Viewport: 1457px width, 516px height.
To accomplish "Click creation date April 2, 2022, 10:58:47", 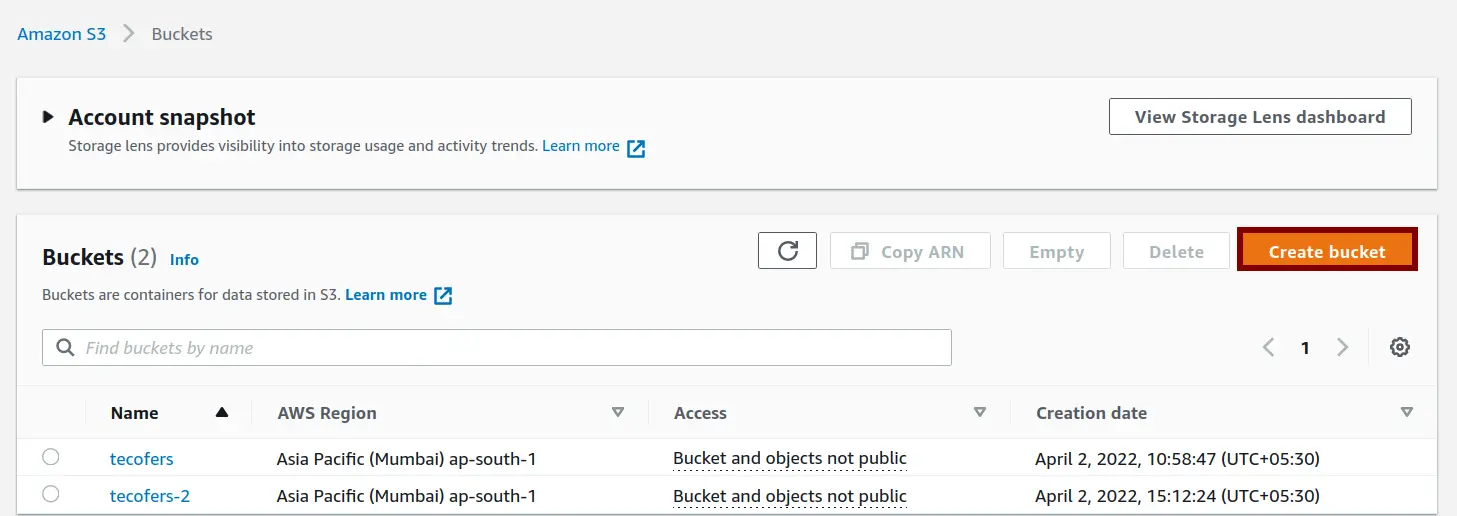I will [x=1178, y=459].
